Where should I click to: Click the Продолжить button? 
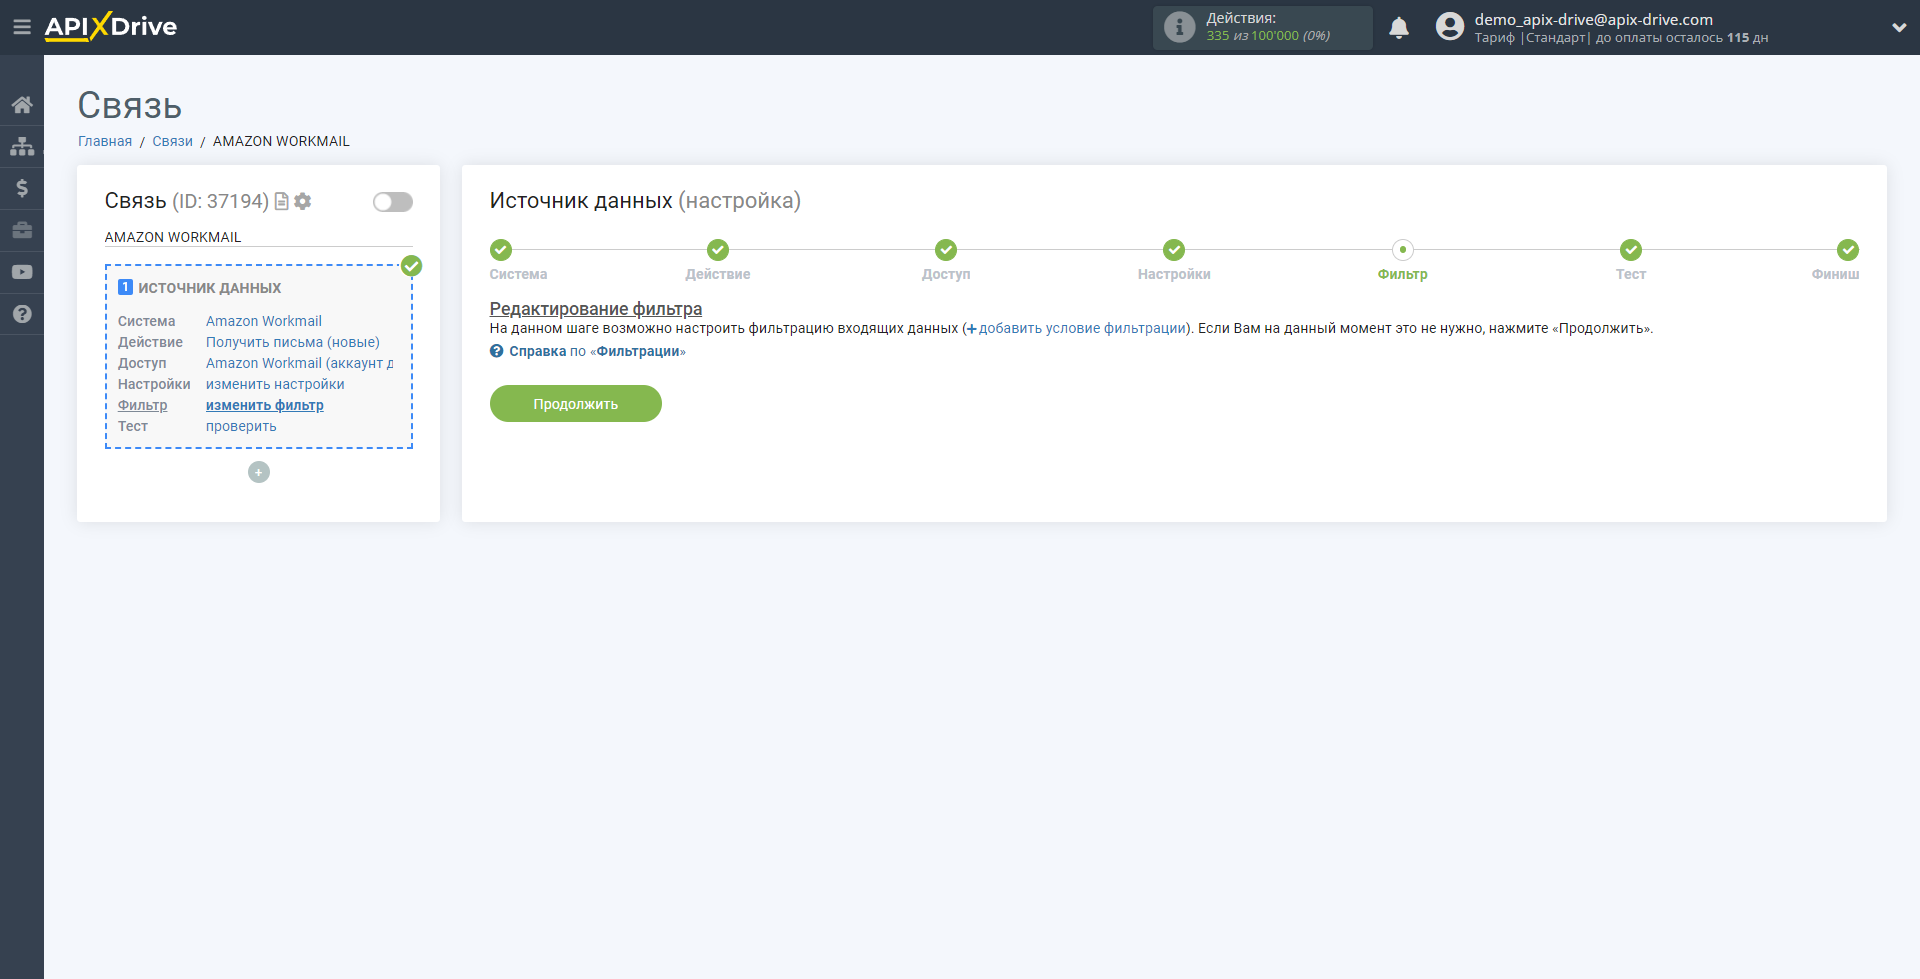576,404
